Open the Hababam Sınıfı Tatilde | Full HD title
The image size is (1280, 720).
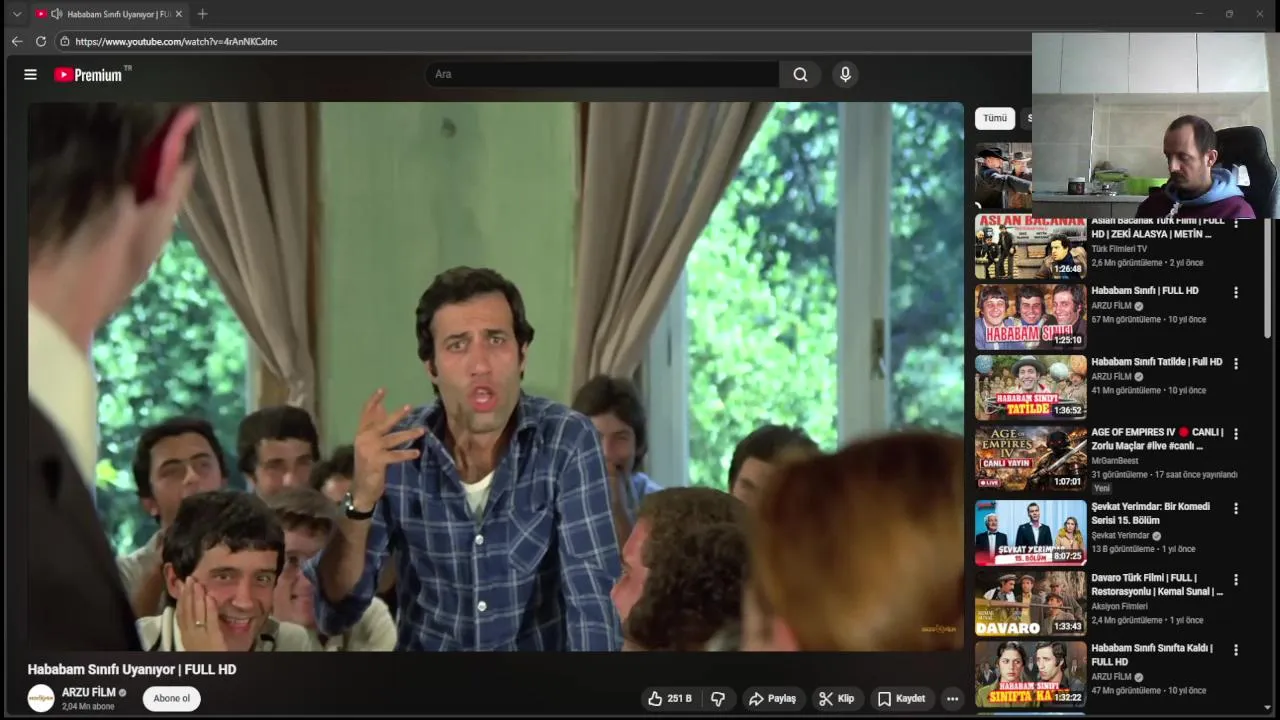pyautogui.click(x=1157, y=362)
